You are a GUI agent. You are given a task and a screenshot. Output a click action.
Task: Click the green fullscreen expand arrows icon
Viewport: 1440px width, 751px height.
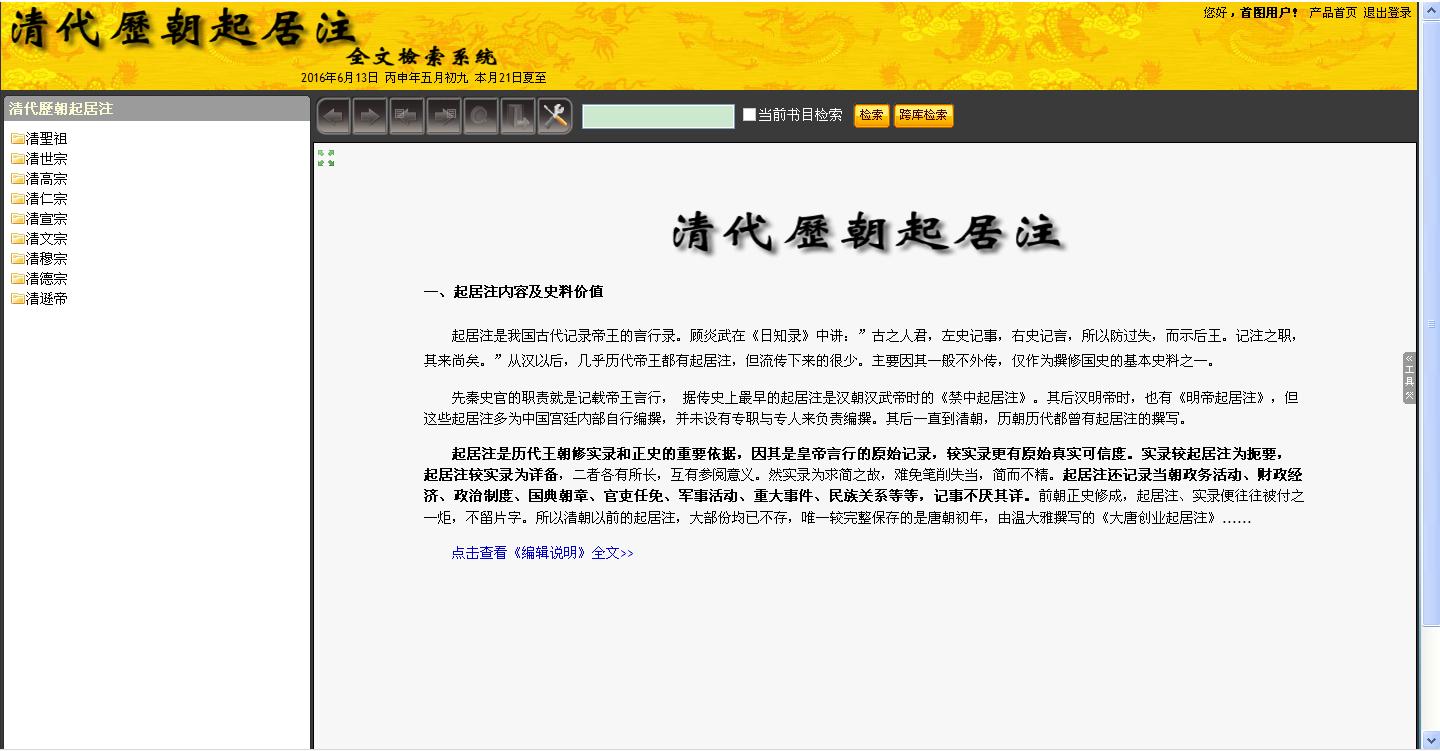pos(326,158)
